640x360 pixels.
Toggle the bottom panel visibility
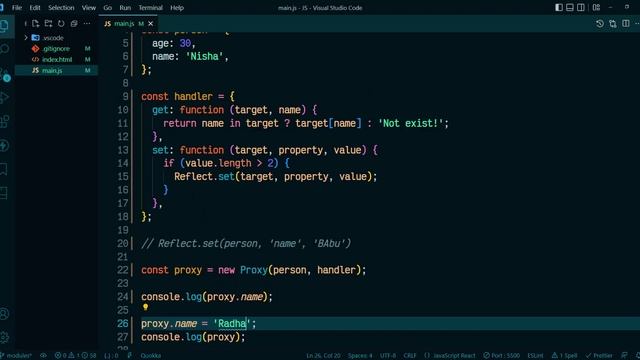(x=570, y=7)
